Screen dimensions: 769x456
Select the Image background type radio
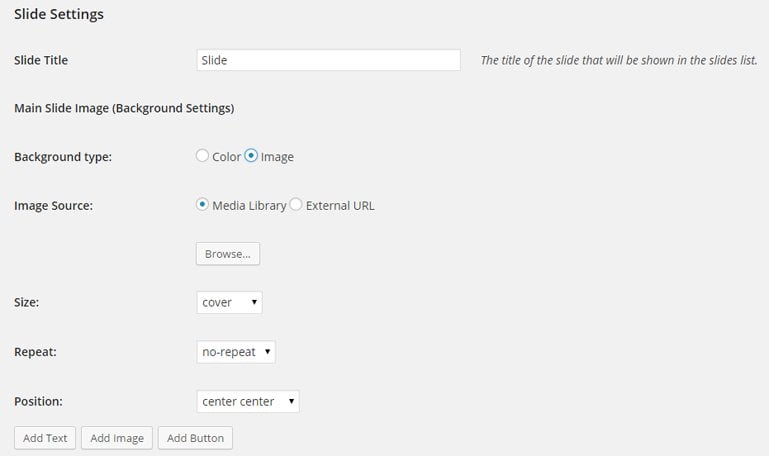pos(251,156)
